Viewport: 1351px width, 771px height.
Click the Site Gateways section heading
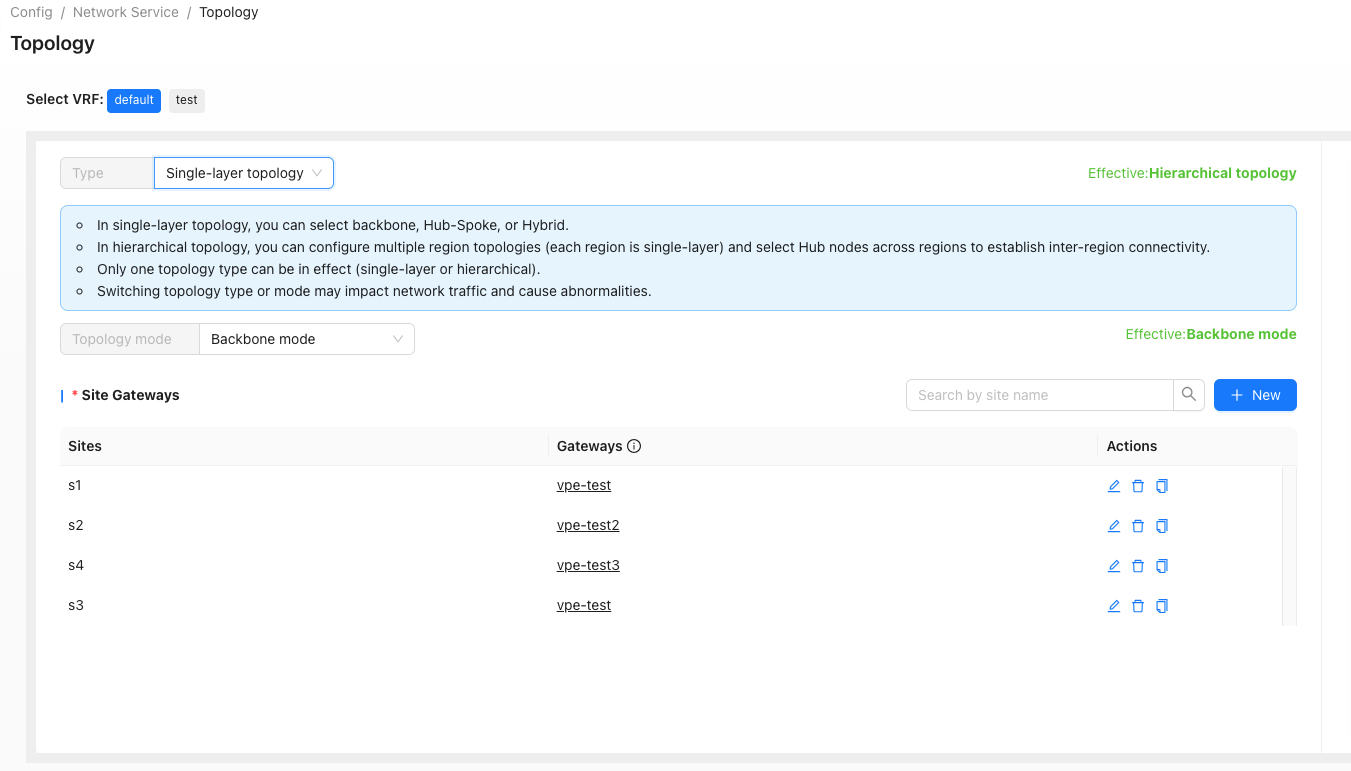click(x=130, y=395)
